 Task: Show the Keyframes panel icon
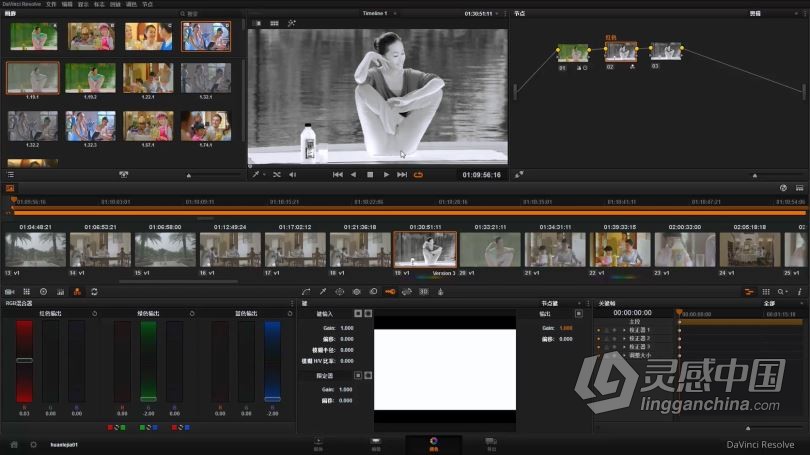749,292
